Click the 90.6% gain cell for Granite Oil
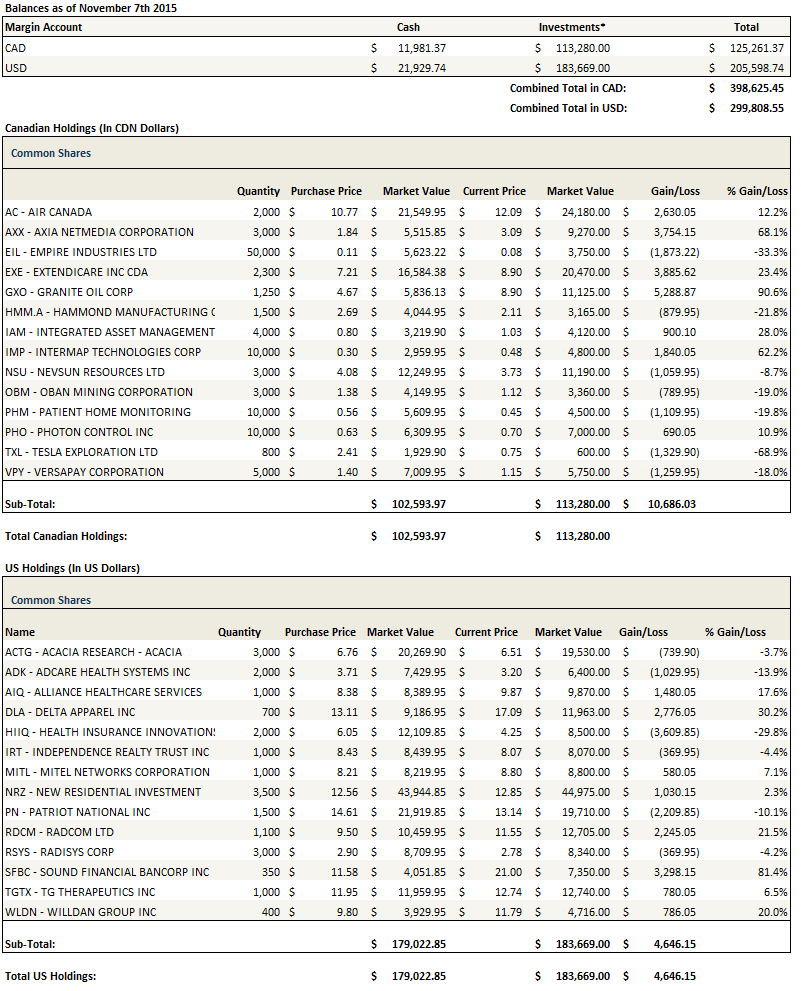 [x=771, y=292]
